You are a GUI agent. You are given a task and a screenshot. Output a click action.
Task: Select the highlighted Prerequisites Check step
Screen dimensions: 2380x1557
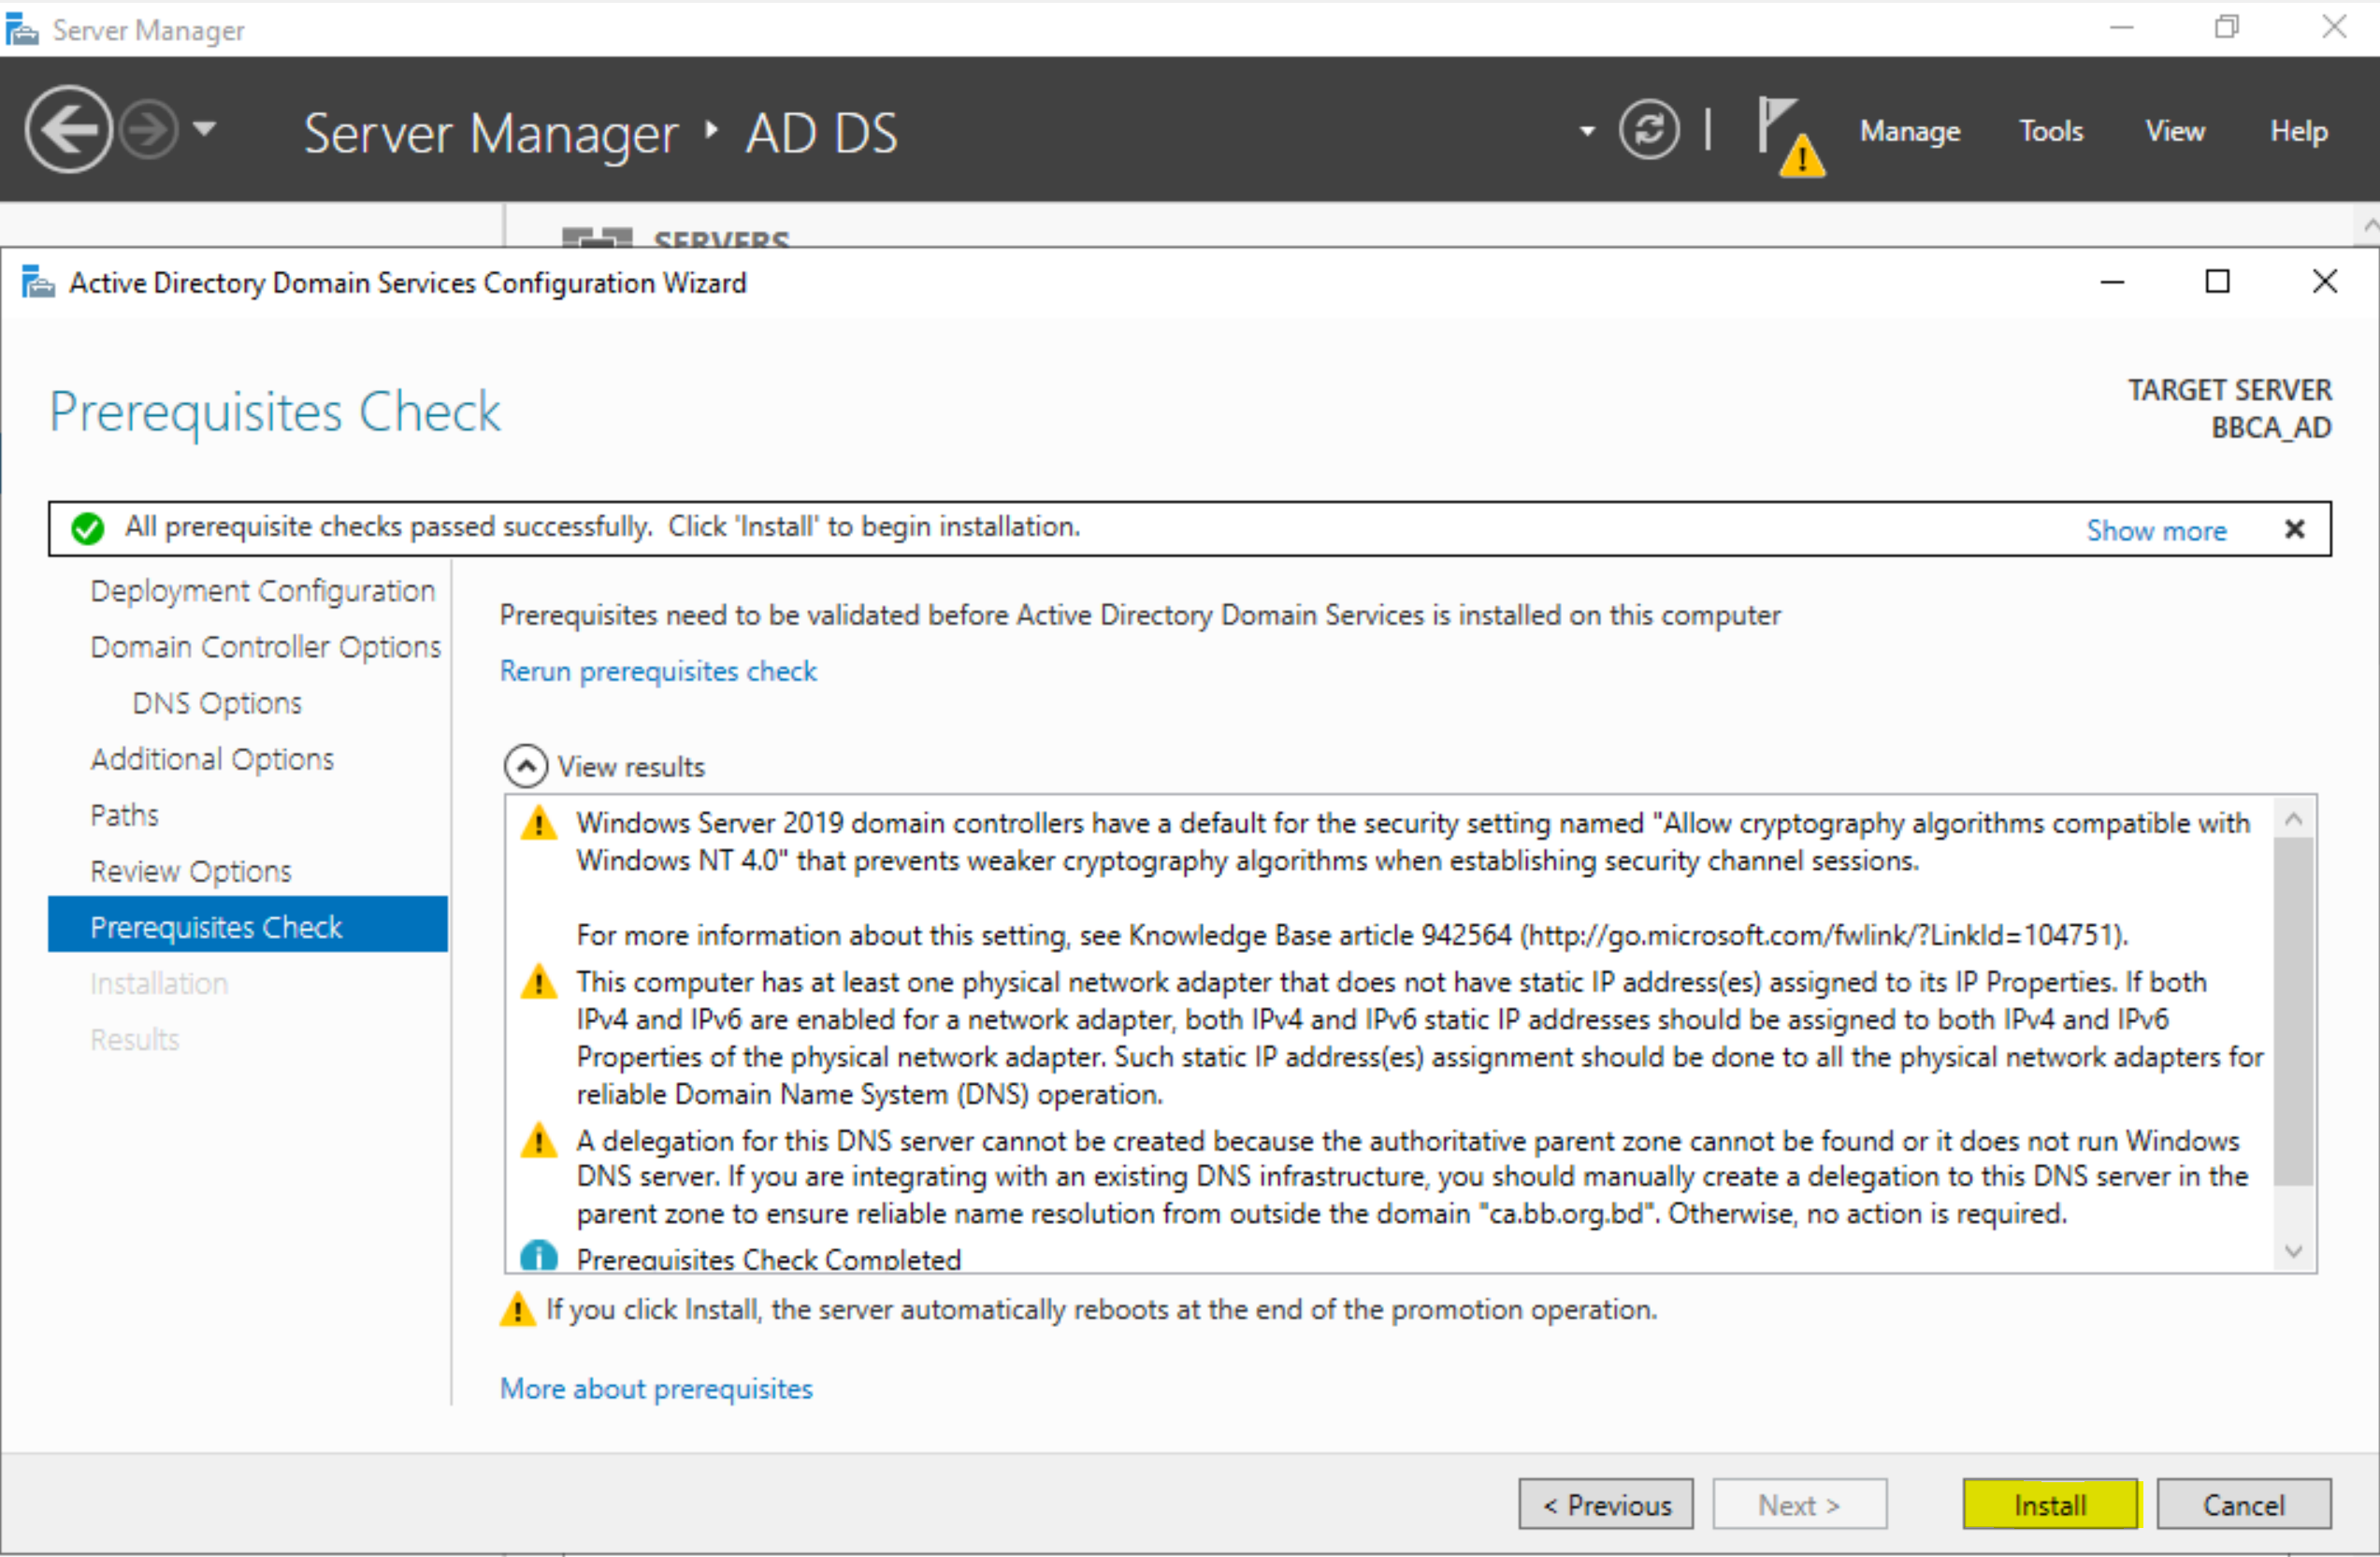(248, 925)
